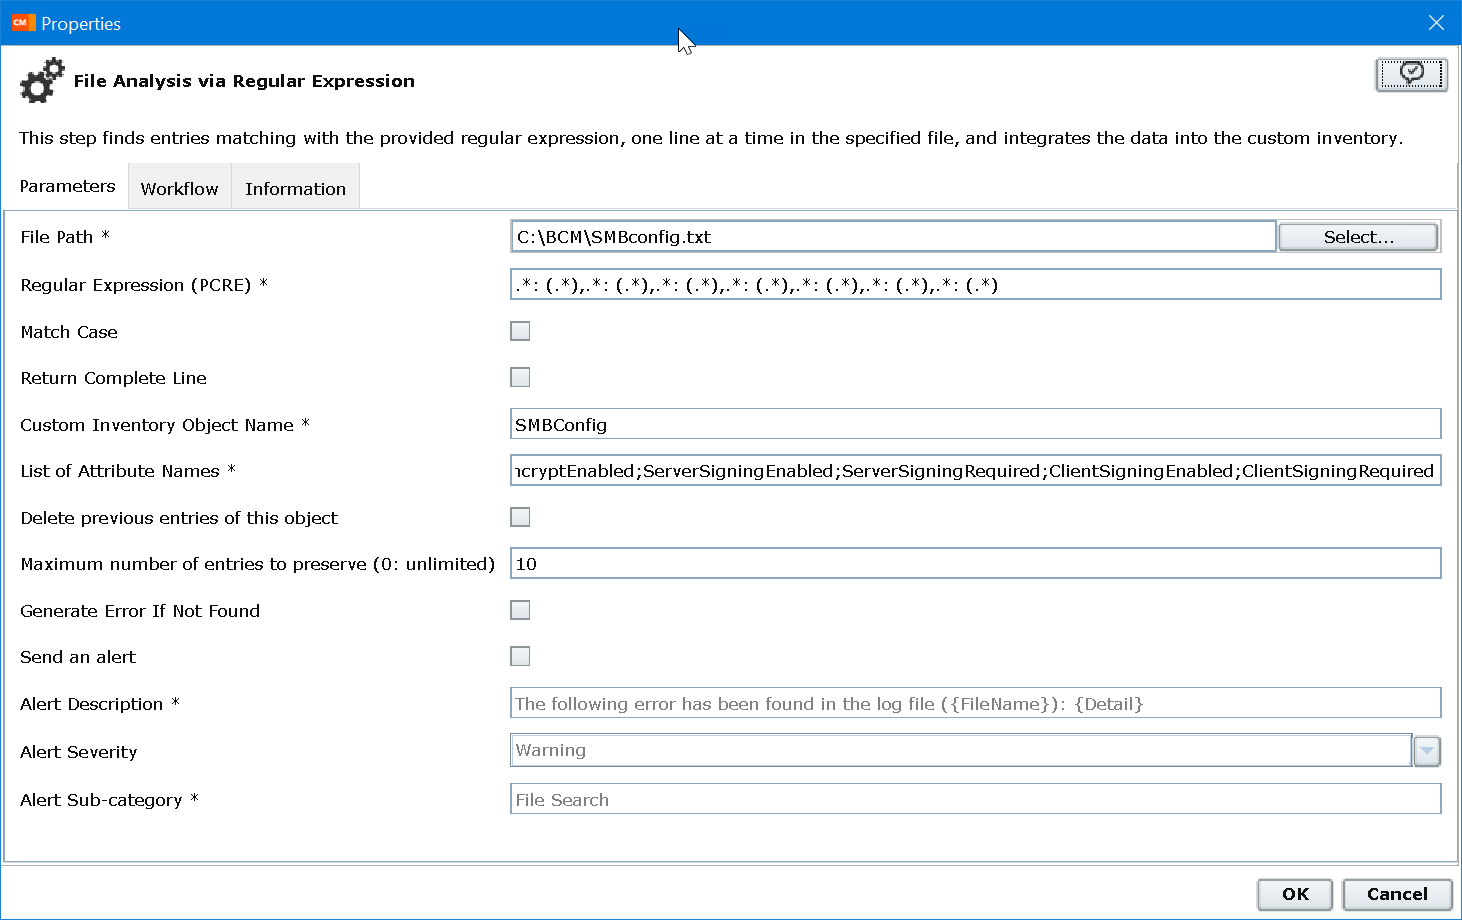The width and height of the screenshot is (1462, 920).
Task: Tick the Send an alert checkbox
Action: click(520, 656)
